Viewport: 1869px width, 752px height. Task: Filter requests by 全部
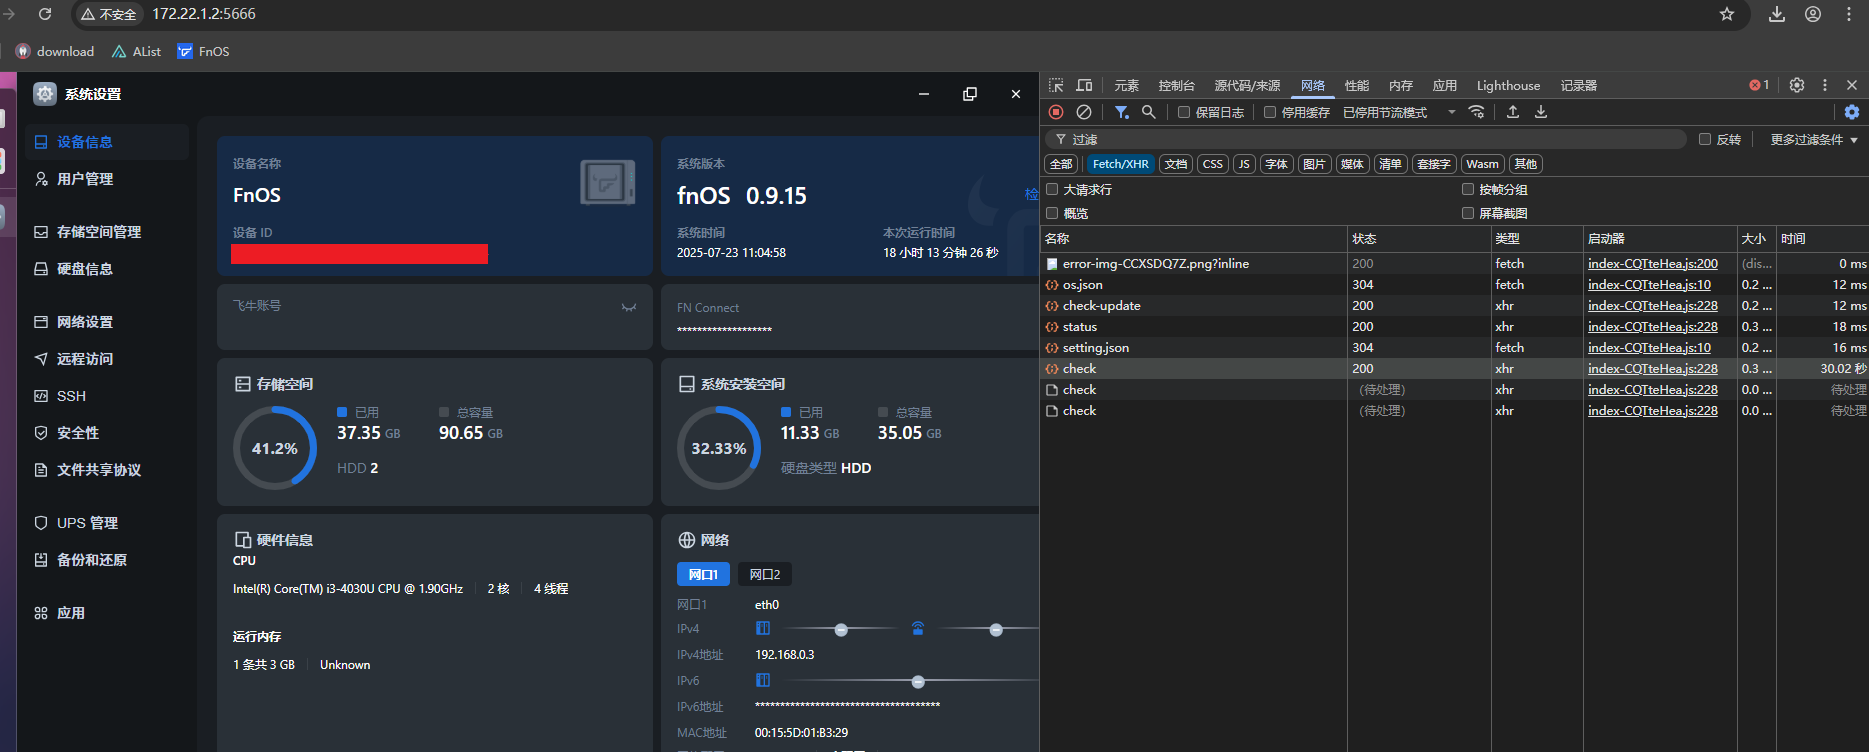tap(1061, 164)
